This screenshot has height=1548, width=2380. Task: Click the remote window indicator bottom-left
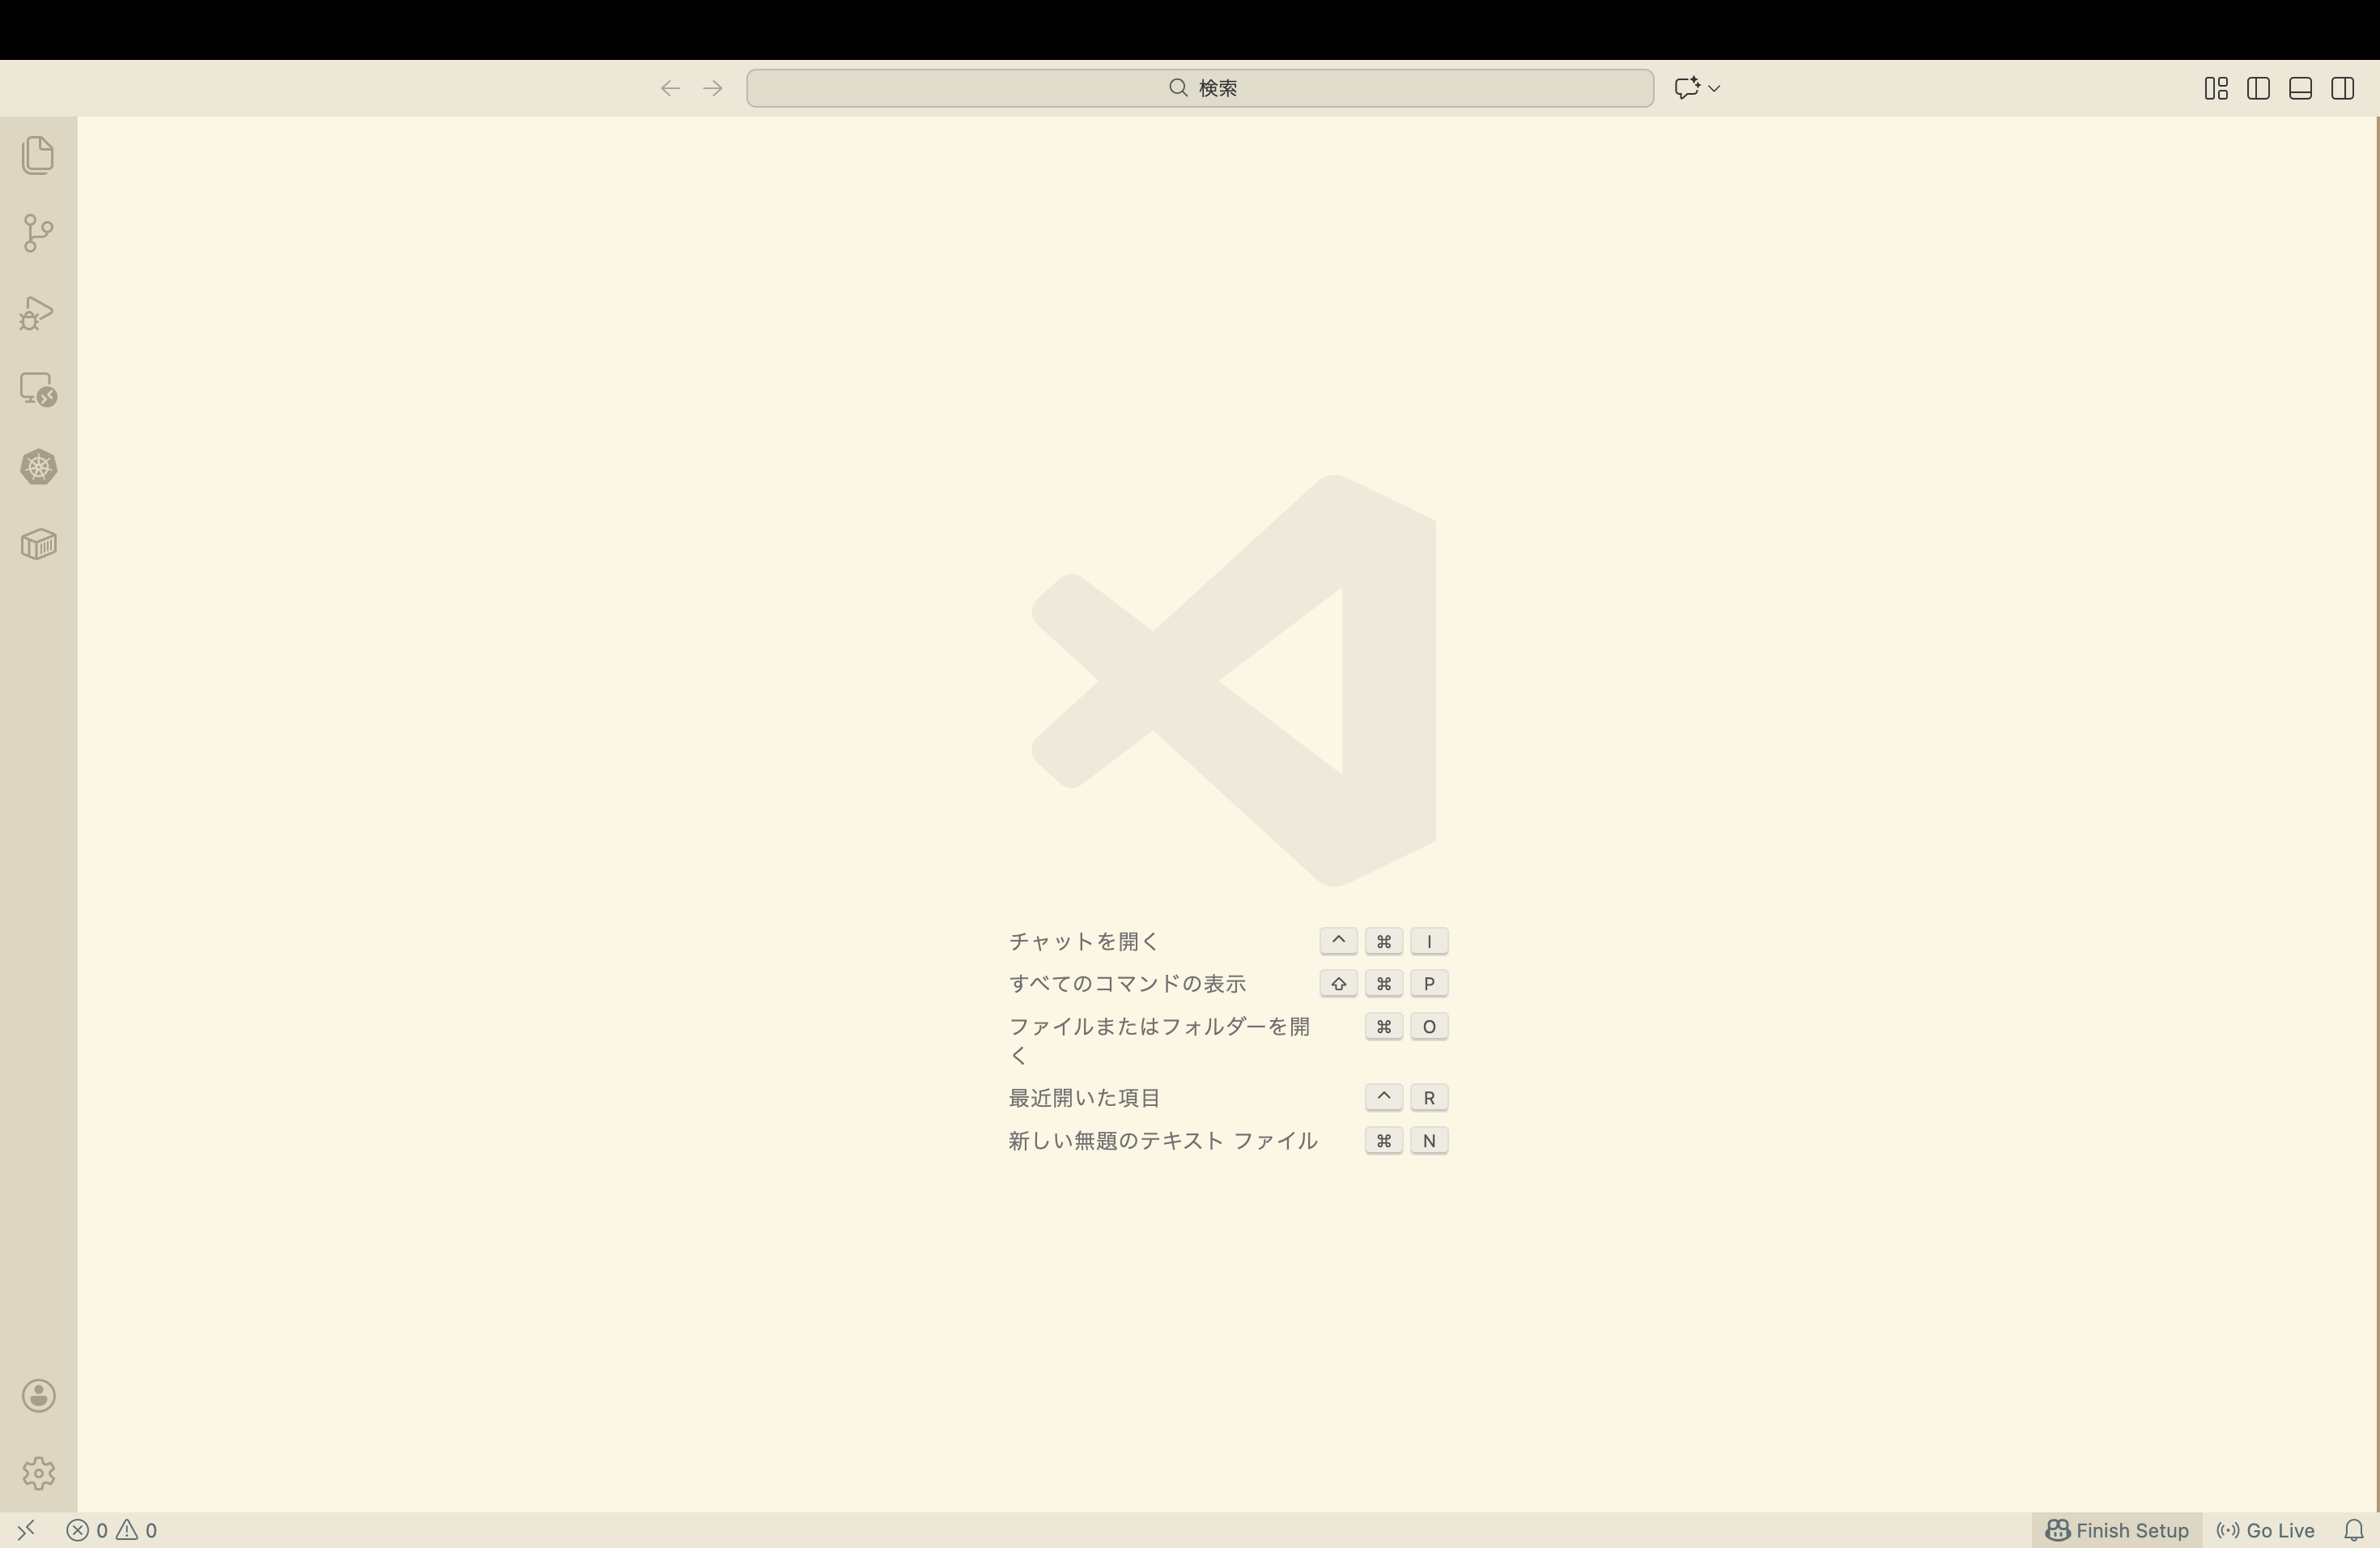(26, 1530)
